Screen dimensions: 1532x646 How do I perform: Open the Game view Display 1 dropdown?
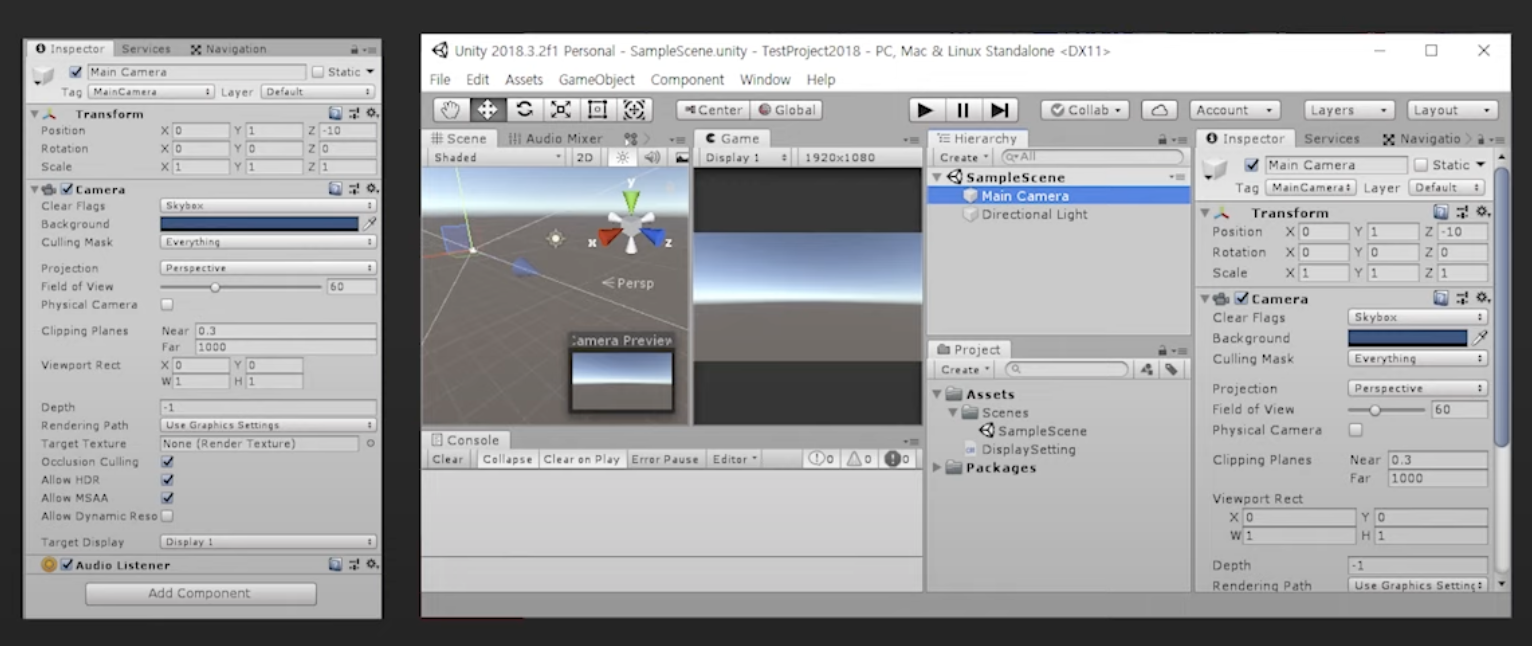(x=746, y=157)
